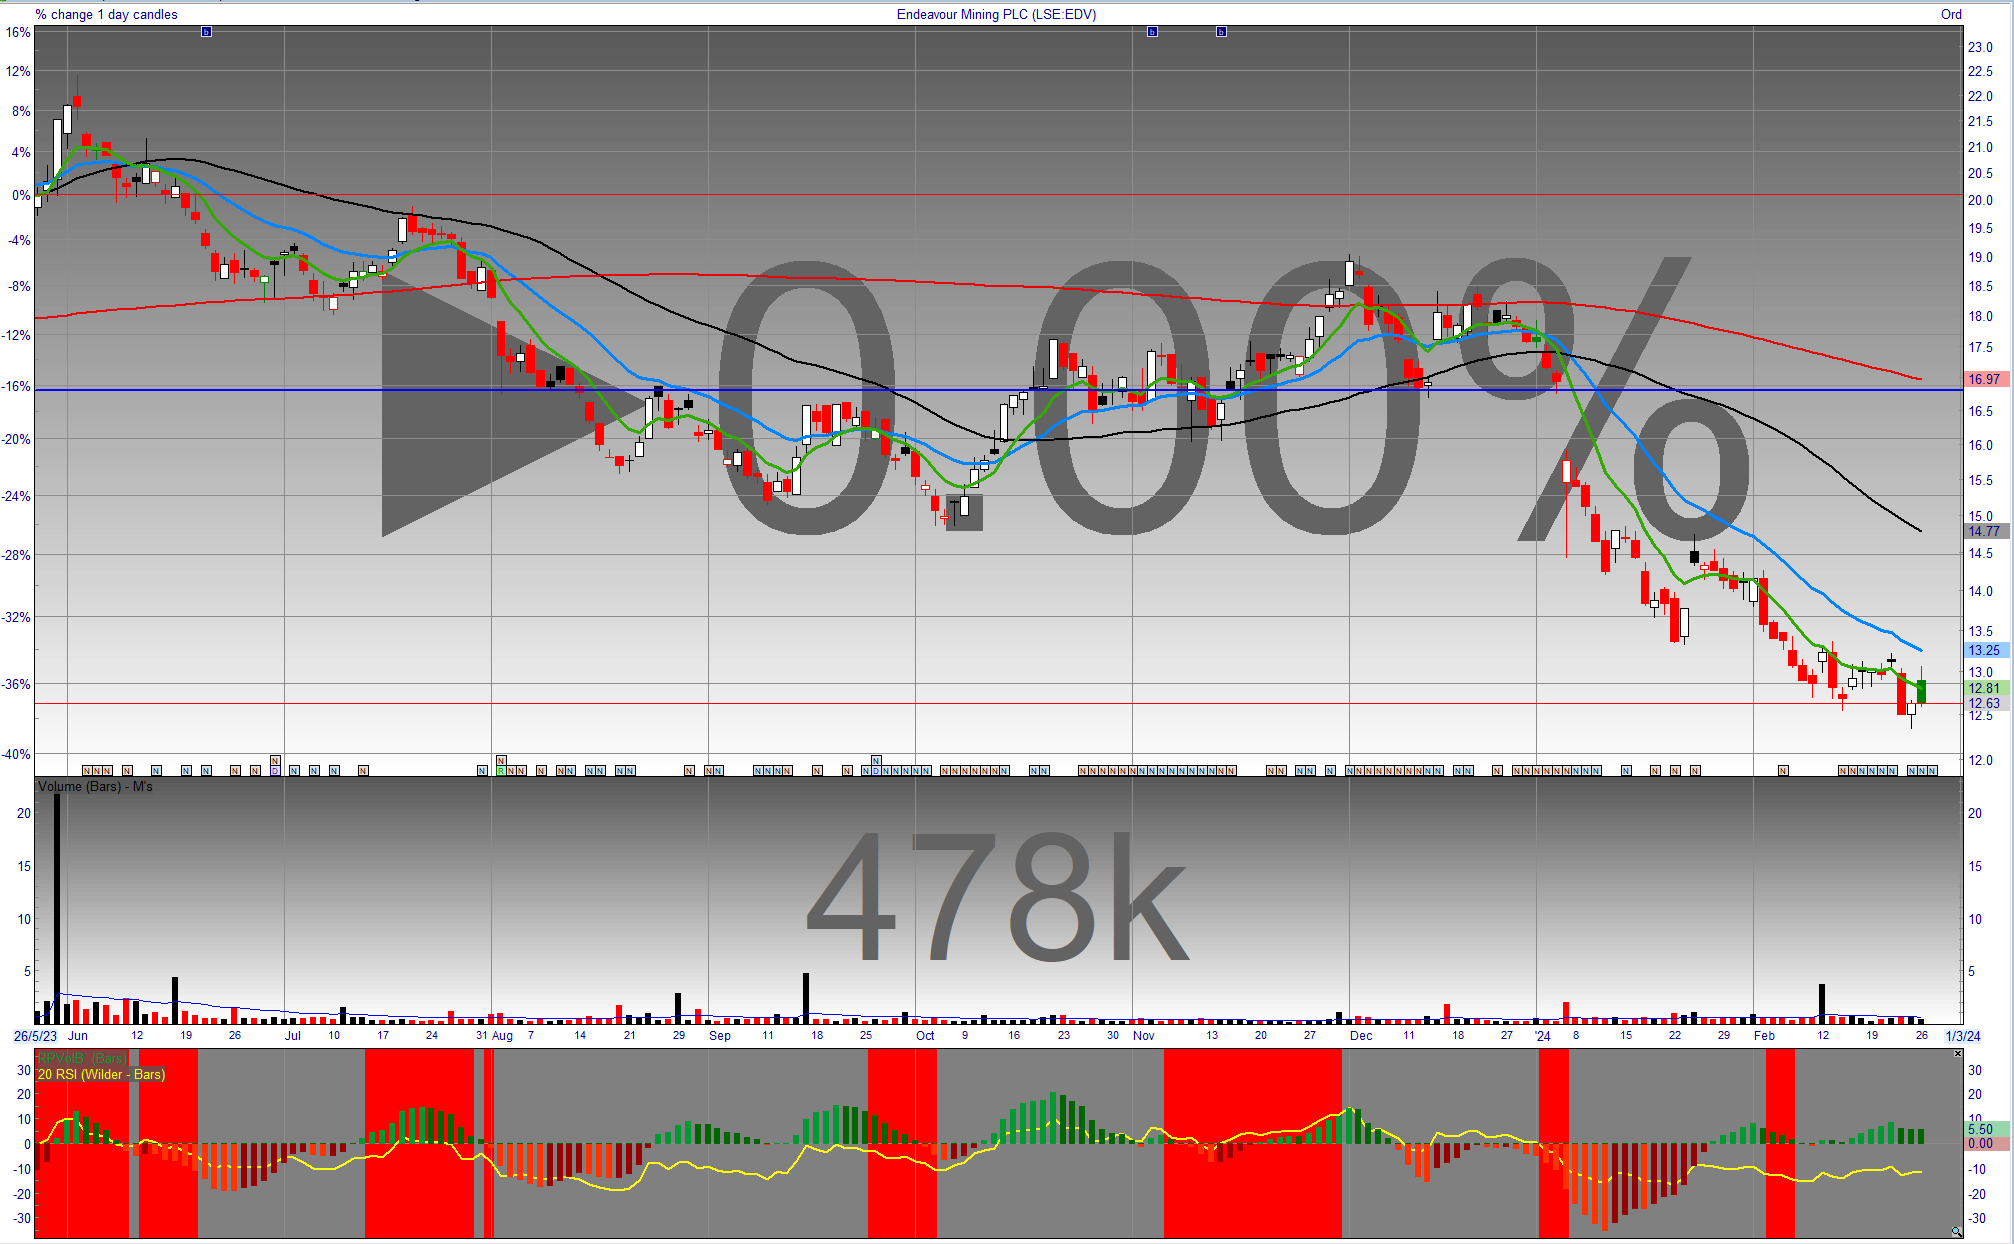Select the 'Volume (Bars) - M's' panel label
This screenshot has width=2014, height=1244.
coord(96,787)
